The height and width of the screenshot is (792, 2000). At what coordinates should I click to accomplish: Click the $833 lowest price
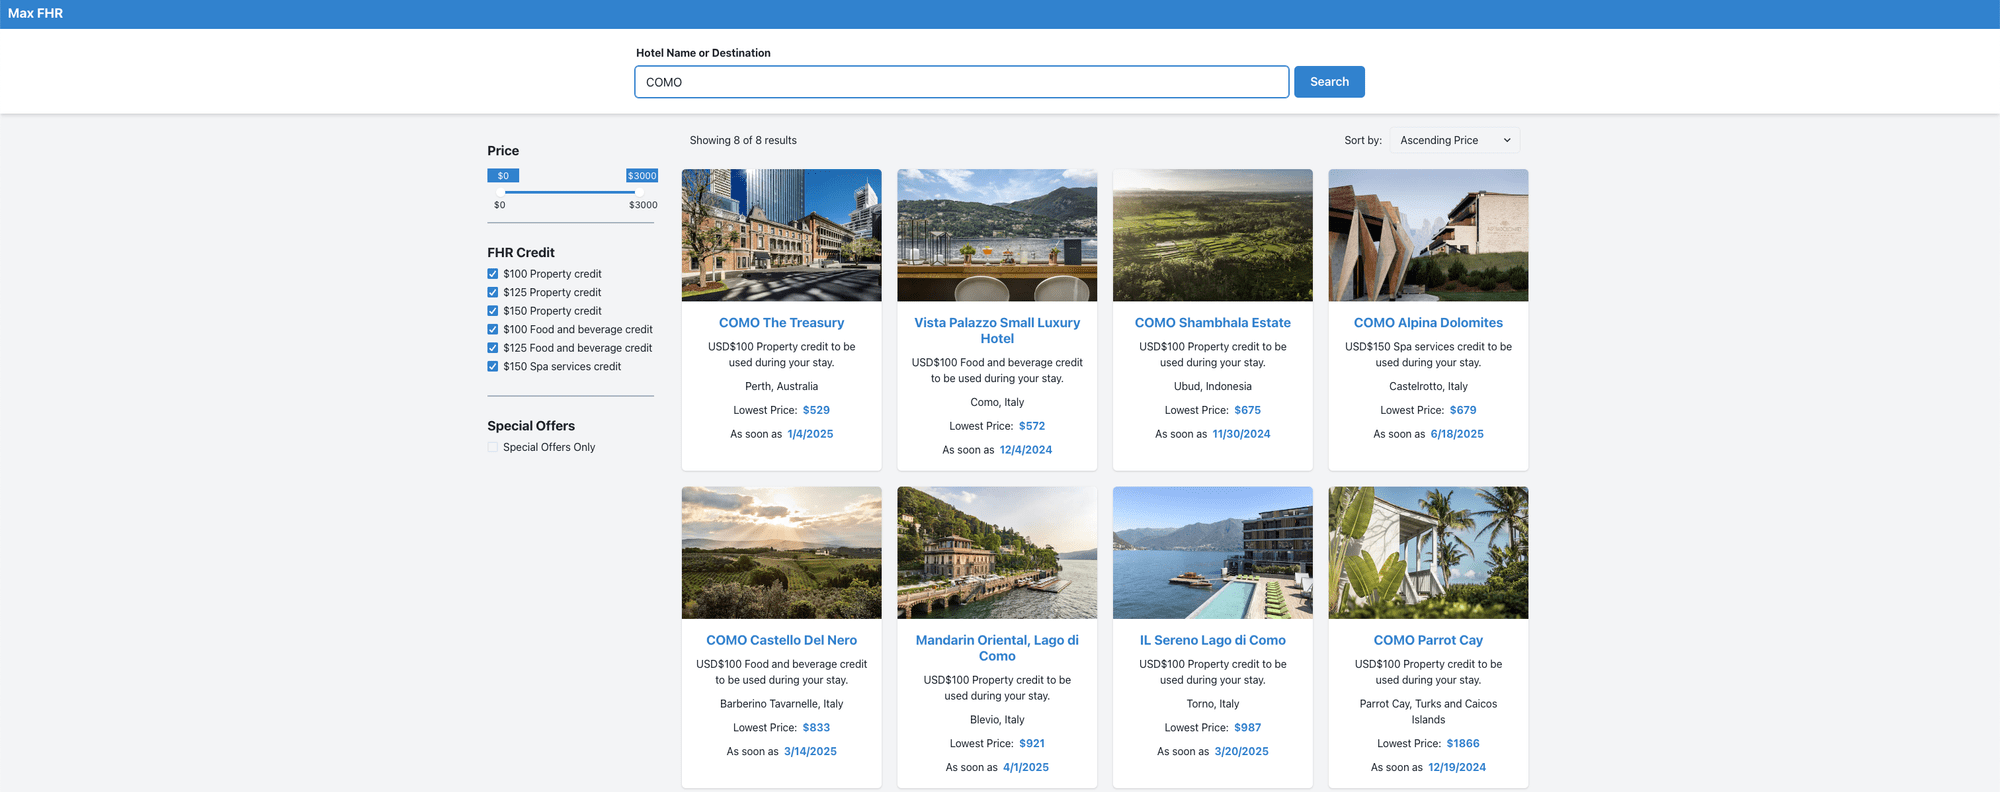click(816, 728)
